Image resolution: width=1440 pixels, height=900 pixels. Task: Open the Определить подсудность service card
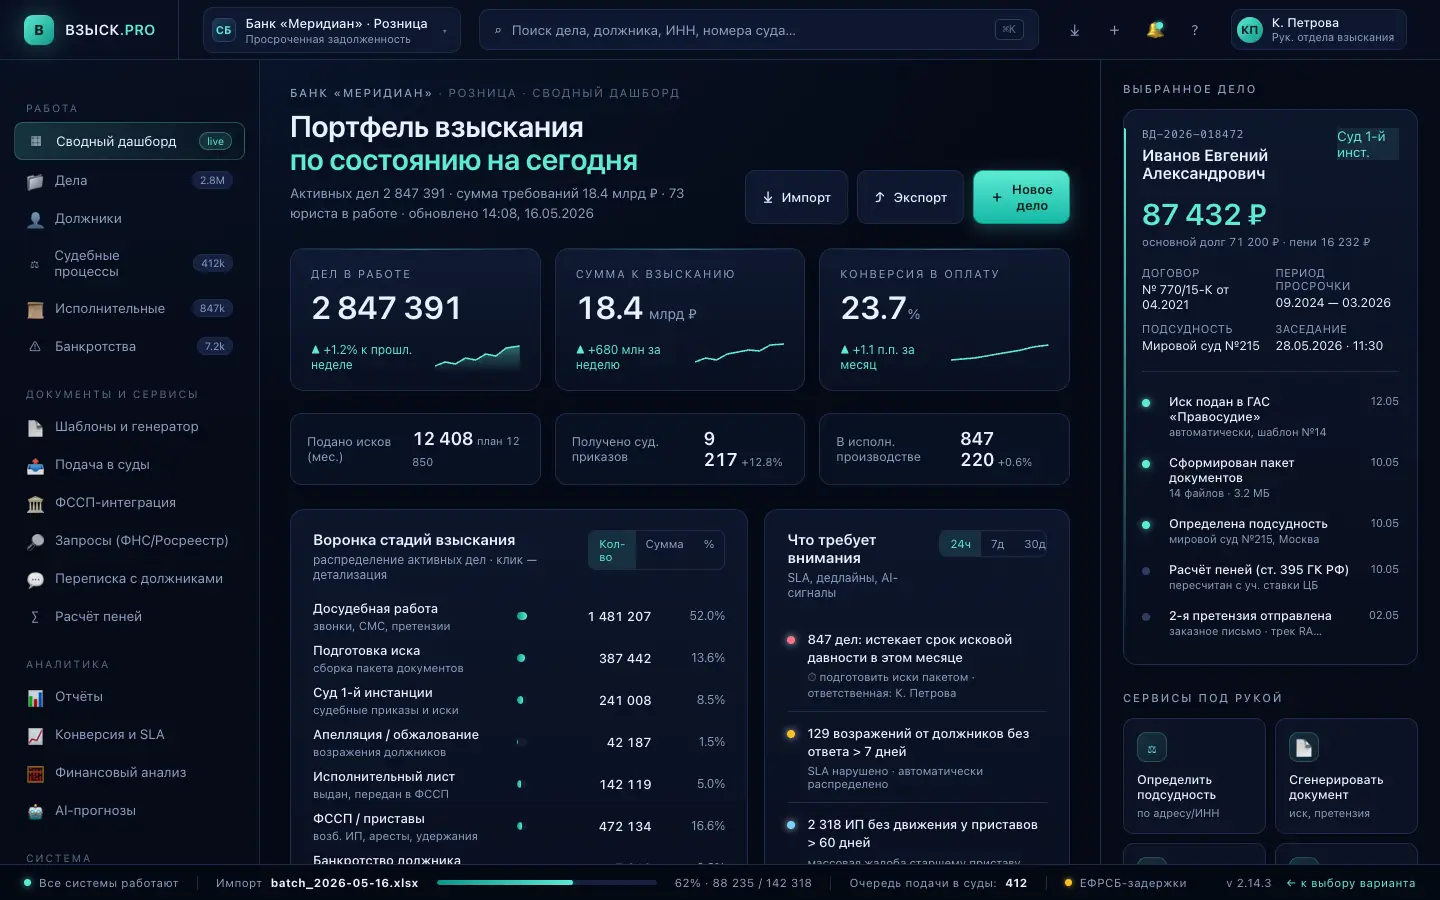tap(1194, 776)
